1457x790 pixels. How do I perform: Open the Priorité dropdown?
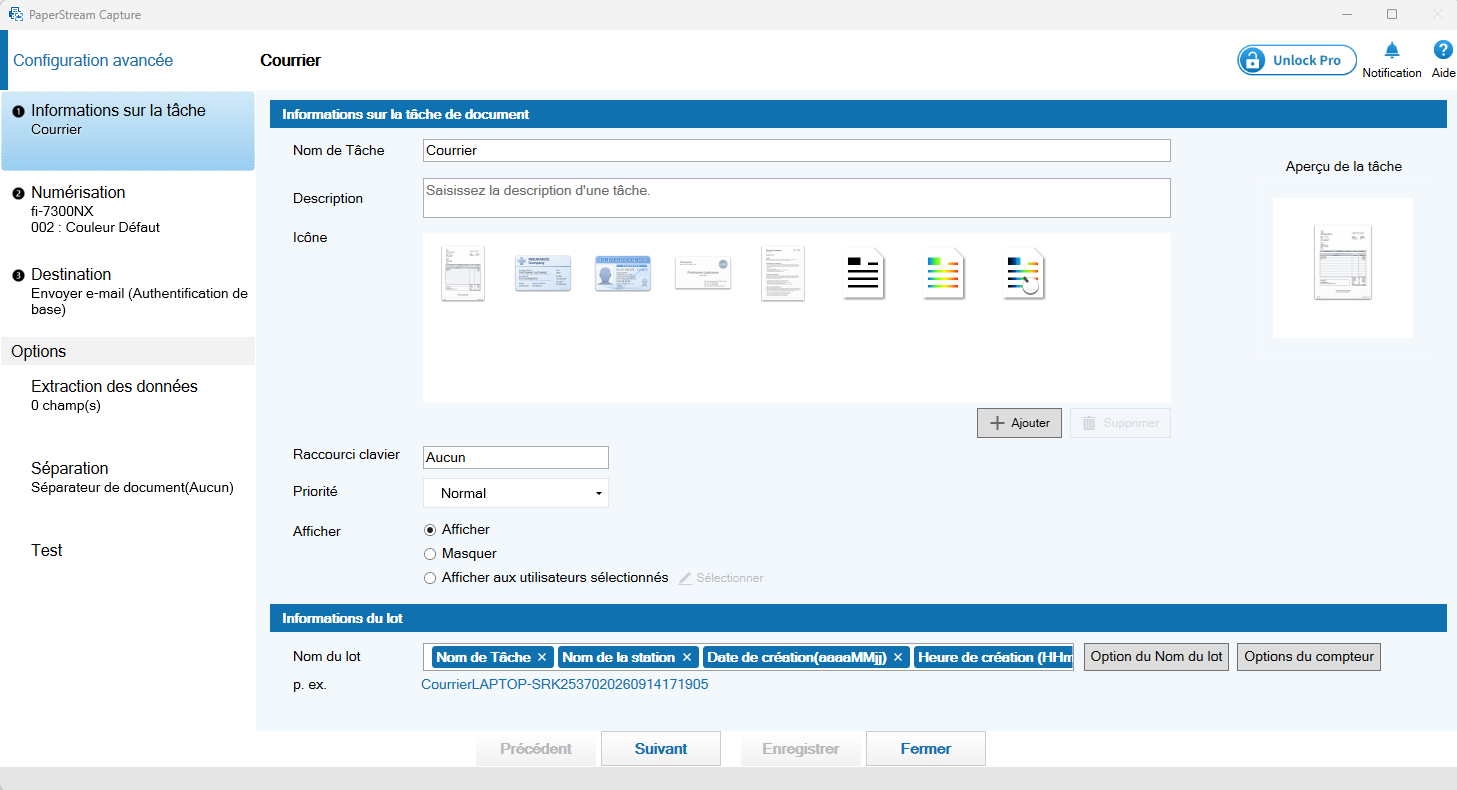[x=516, y=493]
